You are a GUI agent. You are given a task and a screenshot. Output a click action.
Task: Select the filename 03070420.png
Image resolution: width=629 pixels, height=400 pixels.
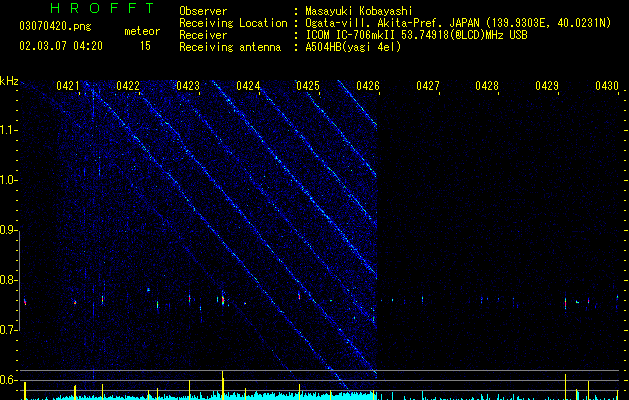(x=55, y=27)
